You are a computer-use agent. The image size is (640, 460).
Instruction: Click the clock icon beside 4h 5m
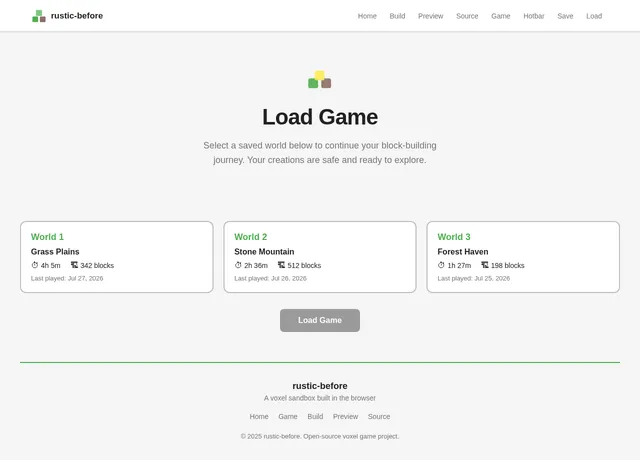[35, 265]
